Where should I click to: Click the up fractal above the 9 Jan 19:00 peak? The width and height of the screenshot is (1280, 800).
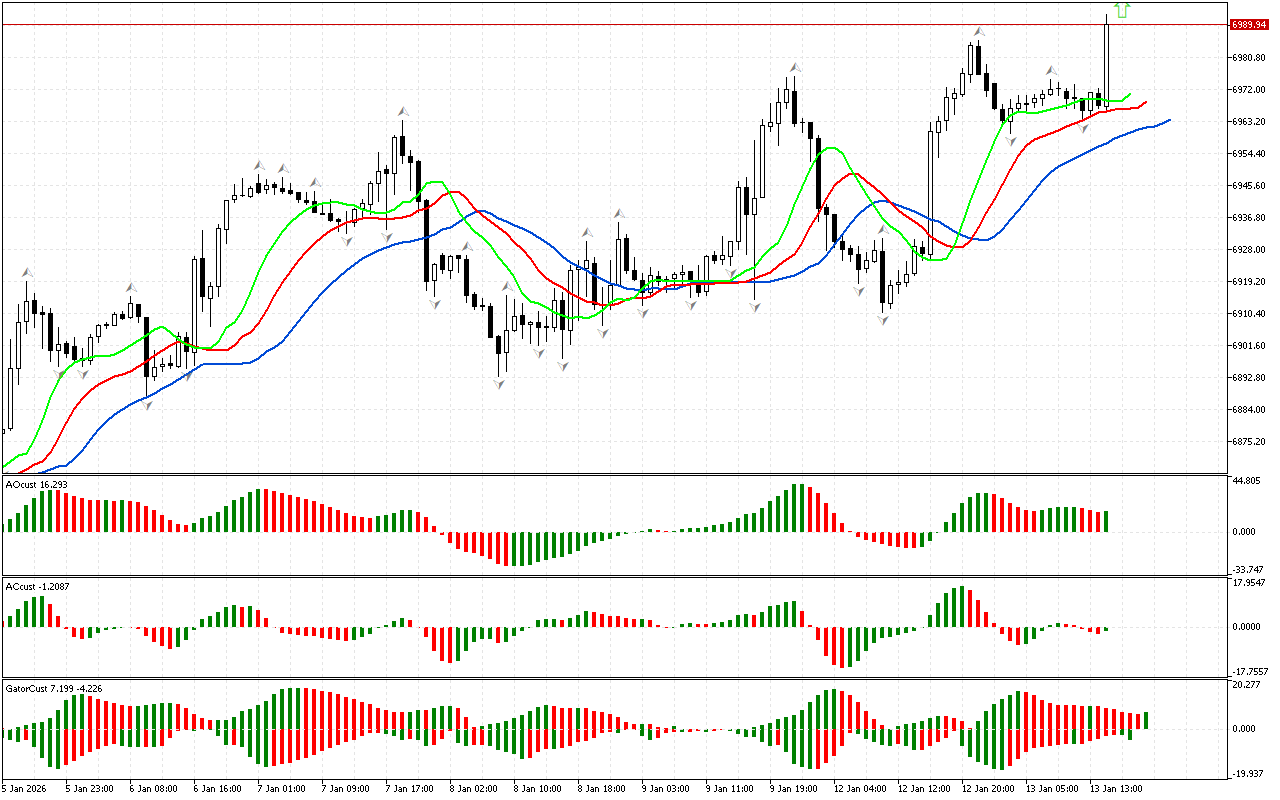795,68
